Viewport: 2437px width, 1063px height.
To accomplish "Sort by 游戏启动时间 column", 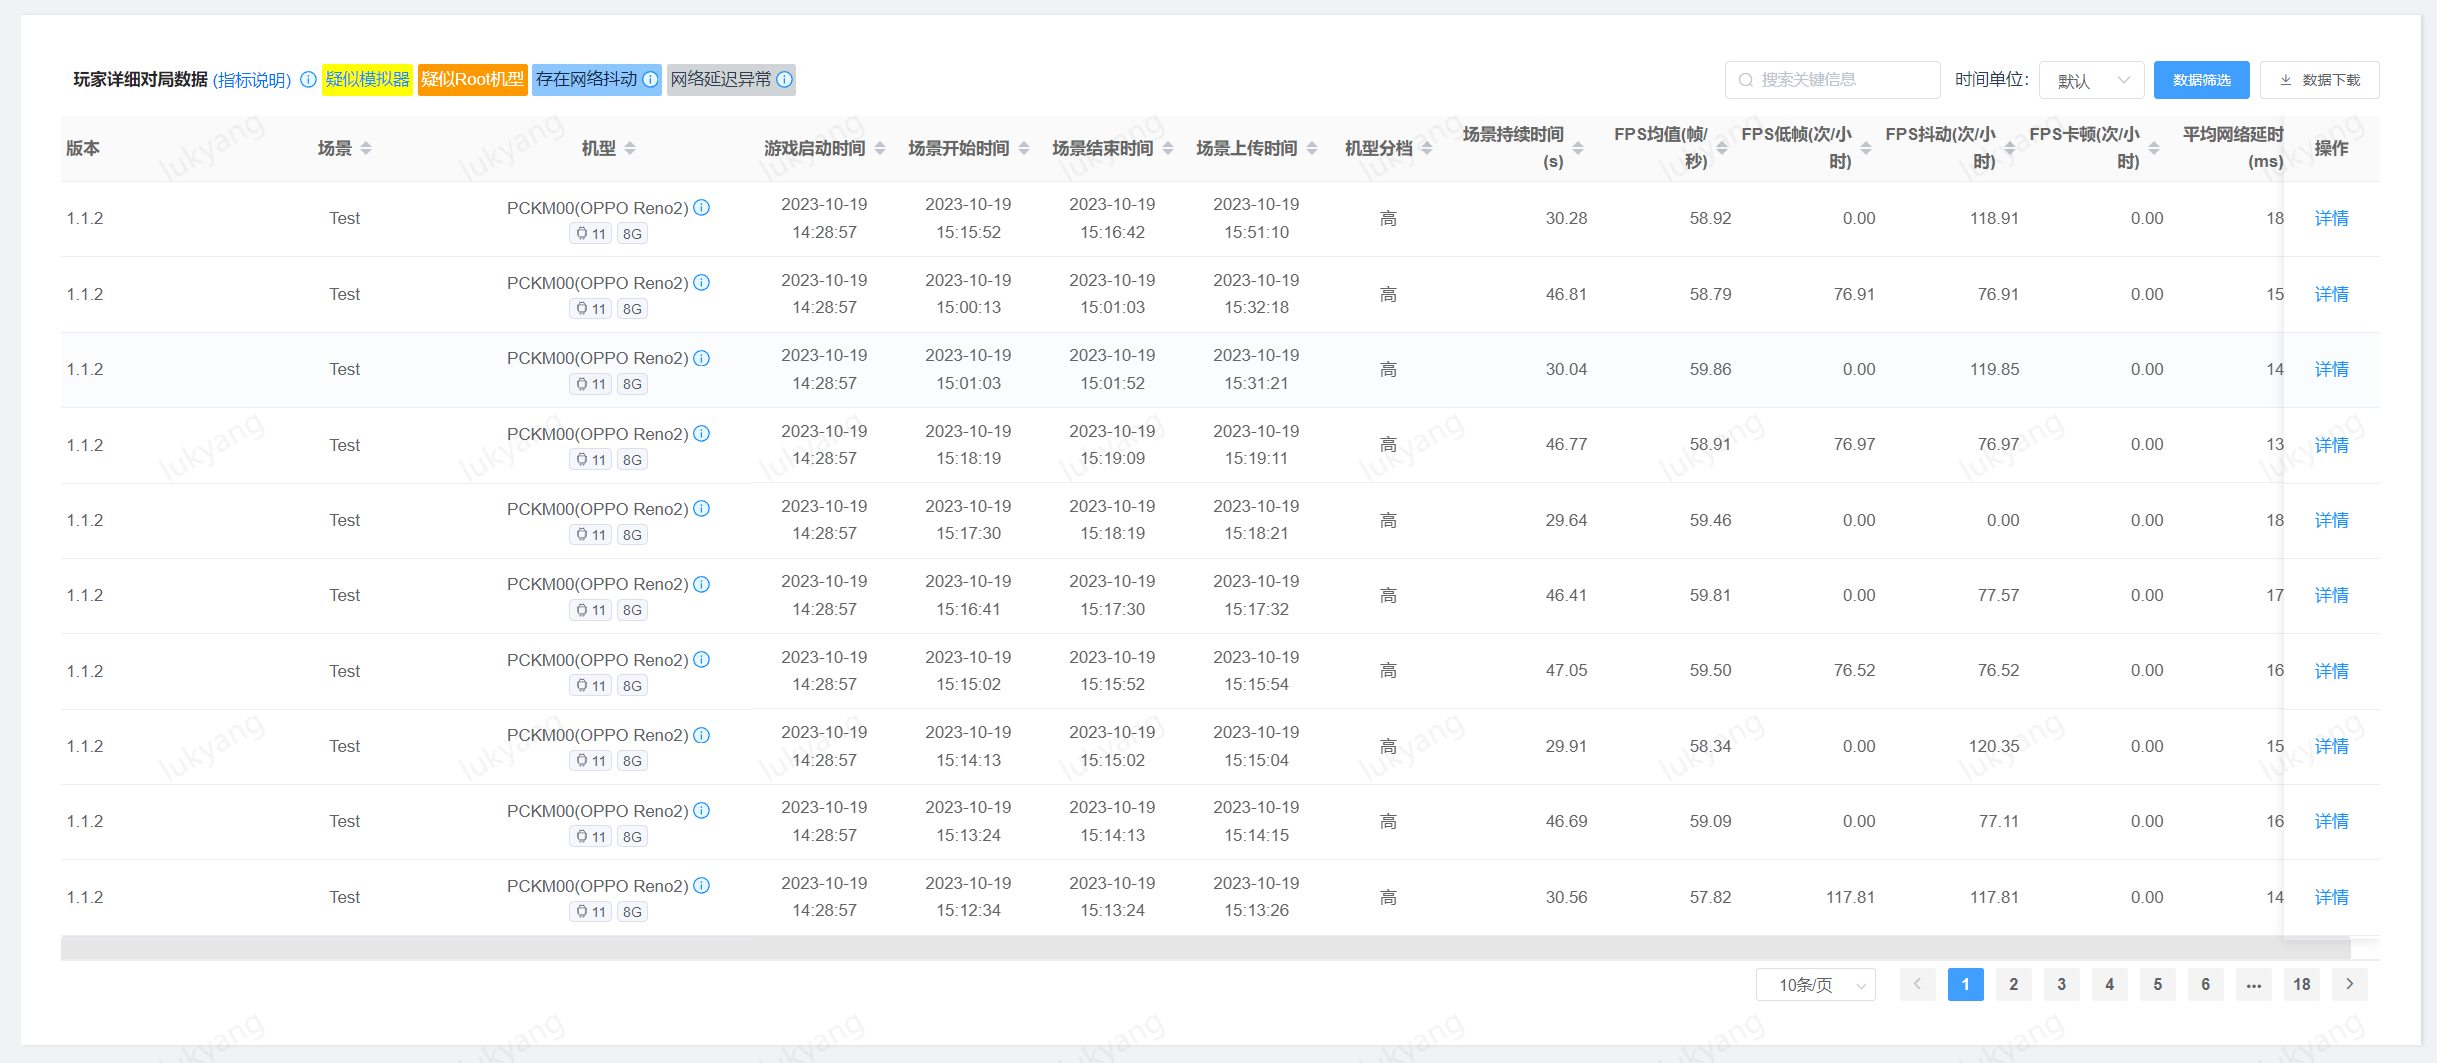I will pyautogui.click(x=880, y=149).
